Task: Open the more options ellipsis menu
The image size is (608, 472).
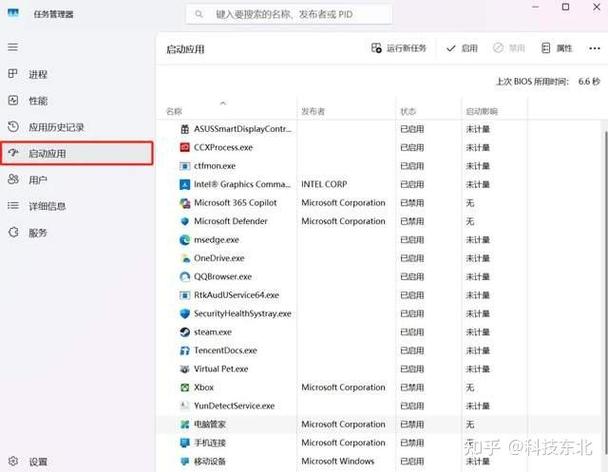Action: pyautogui.click(x=594, y=48)
